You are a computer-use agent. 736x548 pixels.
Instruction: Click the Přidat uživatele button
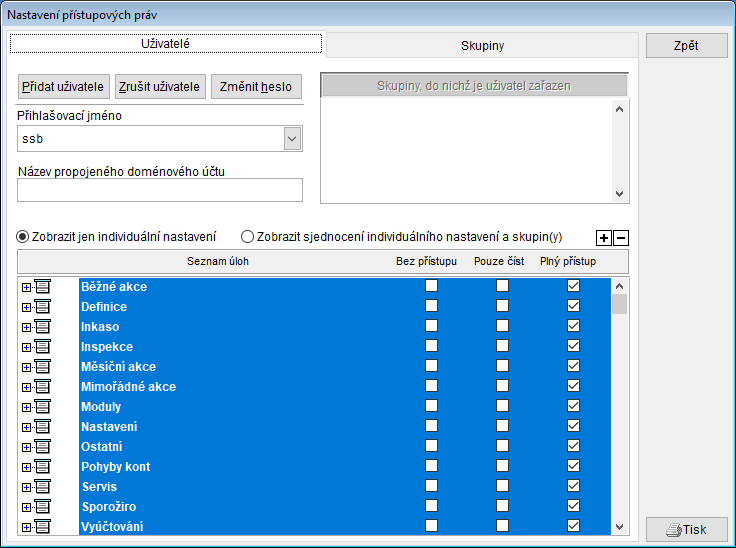pos(63,87)
